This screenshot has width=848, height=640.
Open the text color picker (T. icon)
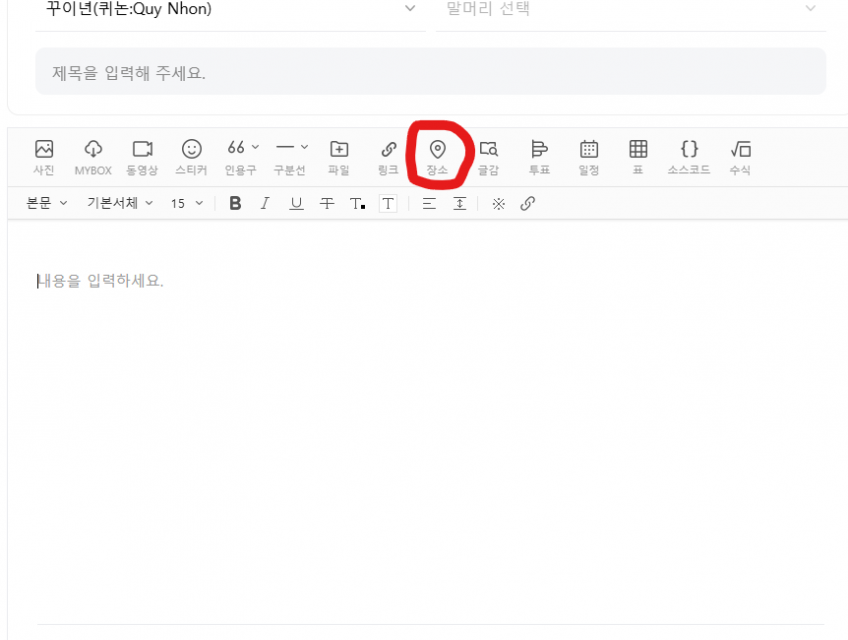(356, 203)
